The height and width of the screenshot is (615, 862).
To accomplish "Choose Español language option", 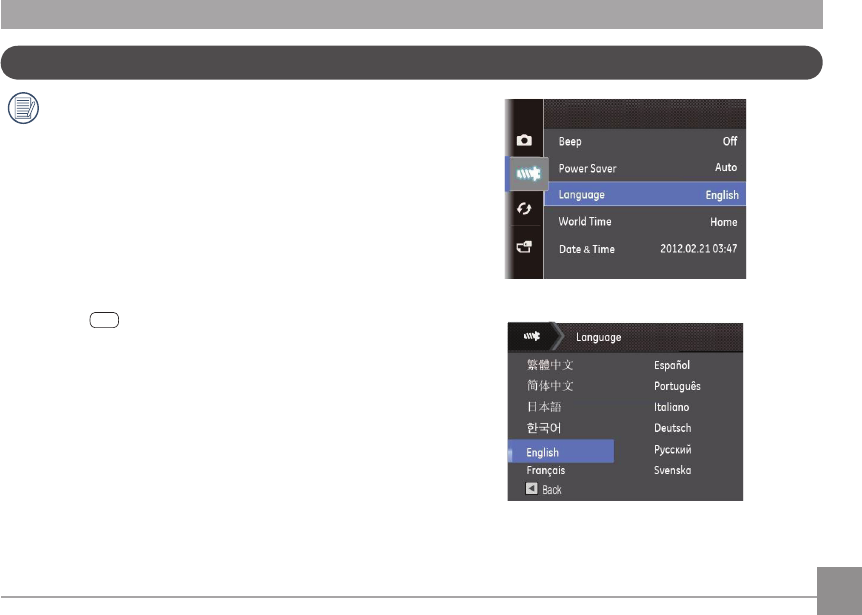I will coord(672,365).
